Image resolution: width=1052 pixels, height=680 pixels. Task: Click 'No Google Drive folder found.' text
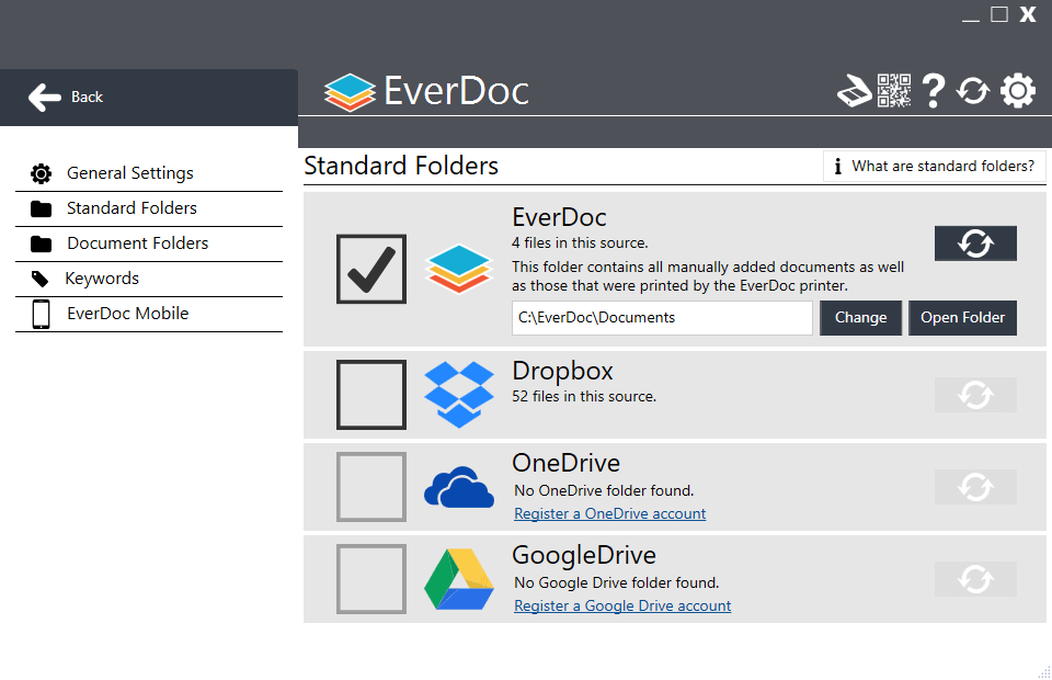coord(616,583)
